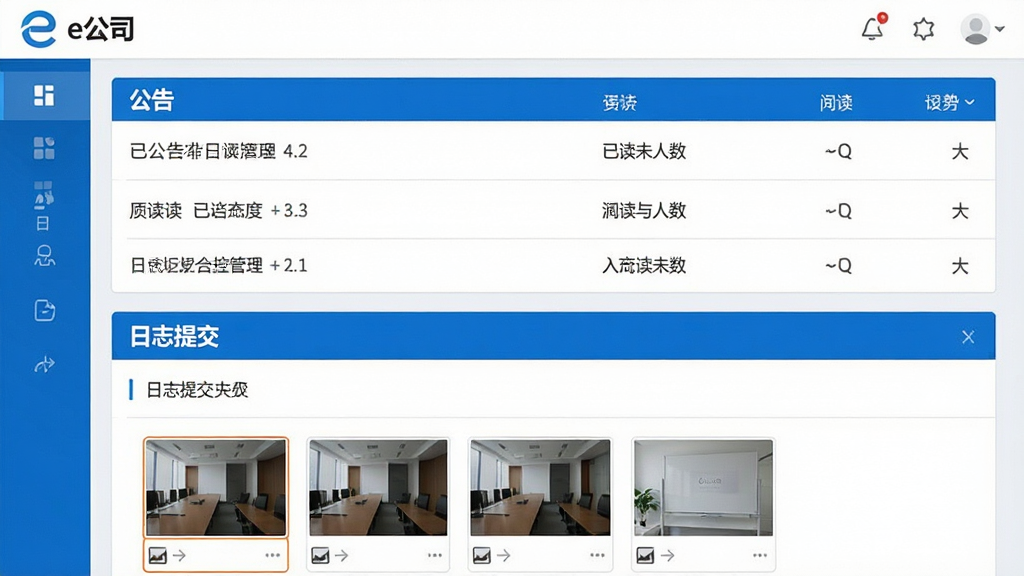Screen dimensions: 1024x576
Task: Click 已读未人数 in the 4.2 row
Action: point(644,151)
